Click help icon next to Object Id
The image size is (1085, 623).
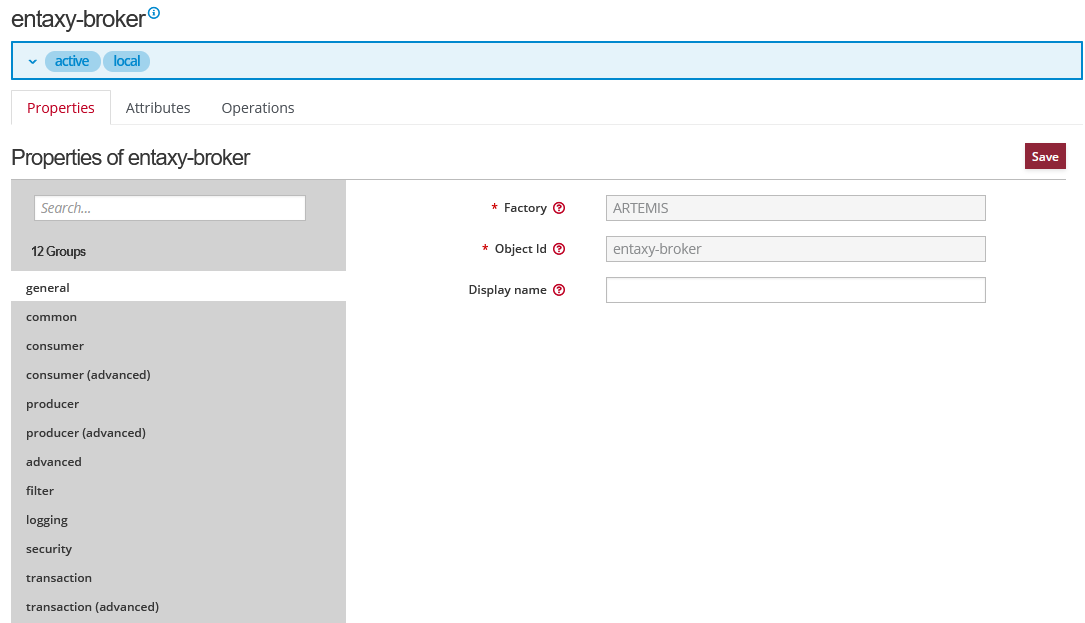tap(559, 249)
